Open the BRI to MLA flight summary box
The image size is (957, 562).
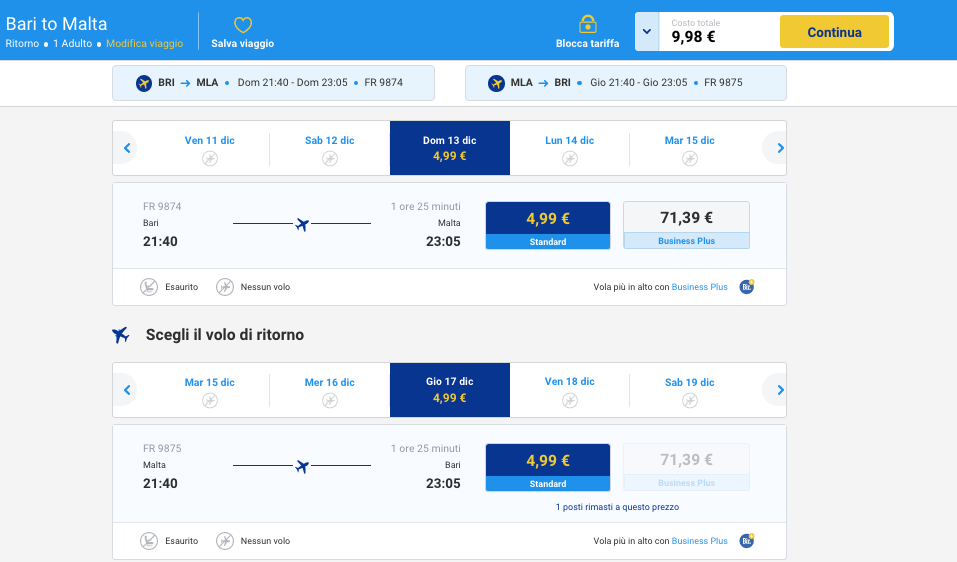click(273, 83)
